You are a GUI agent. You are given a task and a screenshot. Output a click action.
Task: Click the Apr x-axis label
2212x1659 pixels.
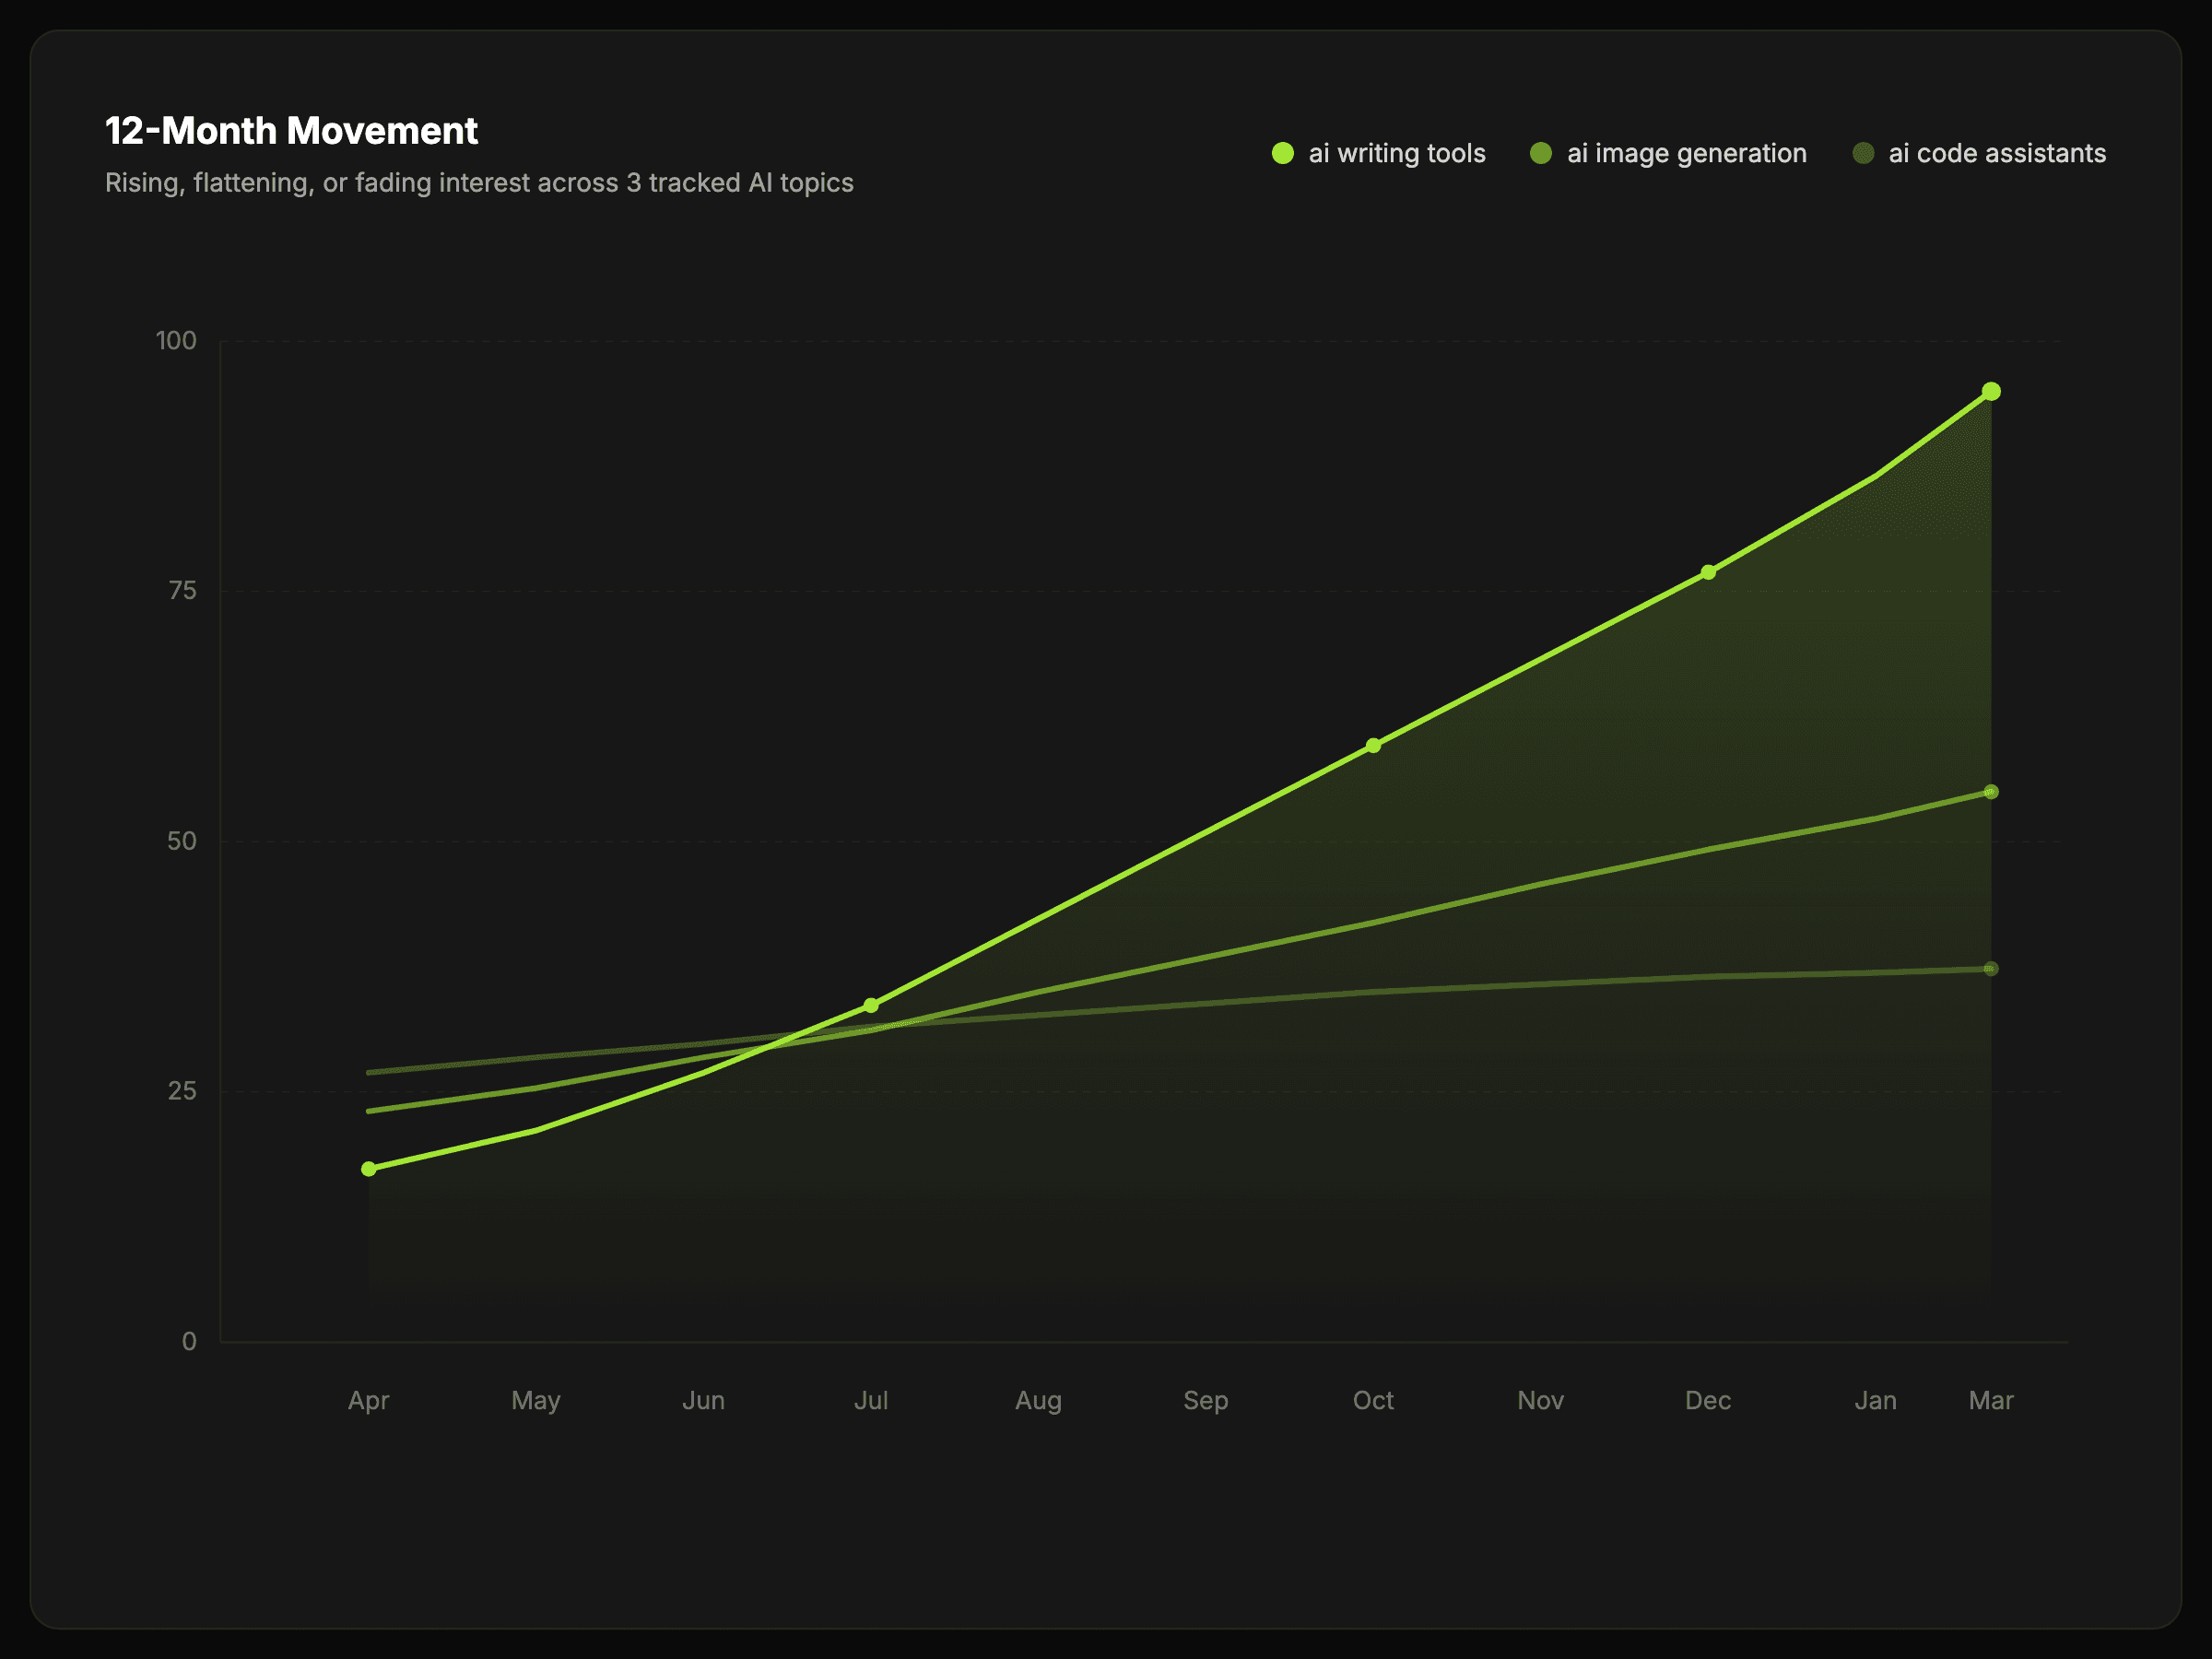click(x=368, y=1400)
